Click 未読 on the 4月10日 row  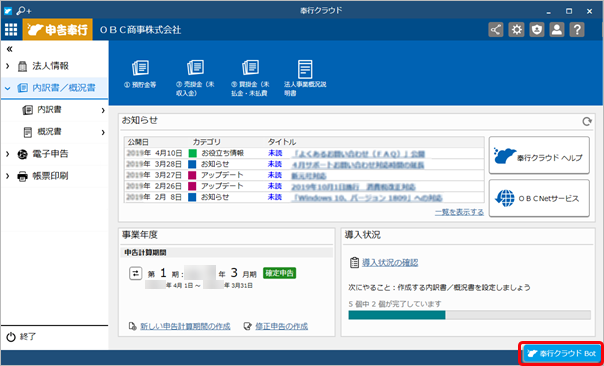pyautogui.click(x=275, y=153)
